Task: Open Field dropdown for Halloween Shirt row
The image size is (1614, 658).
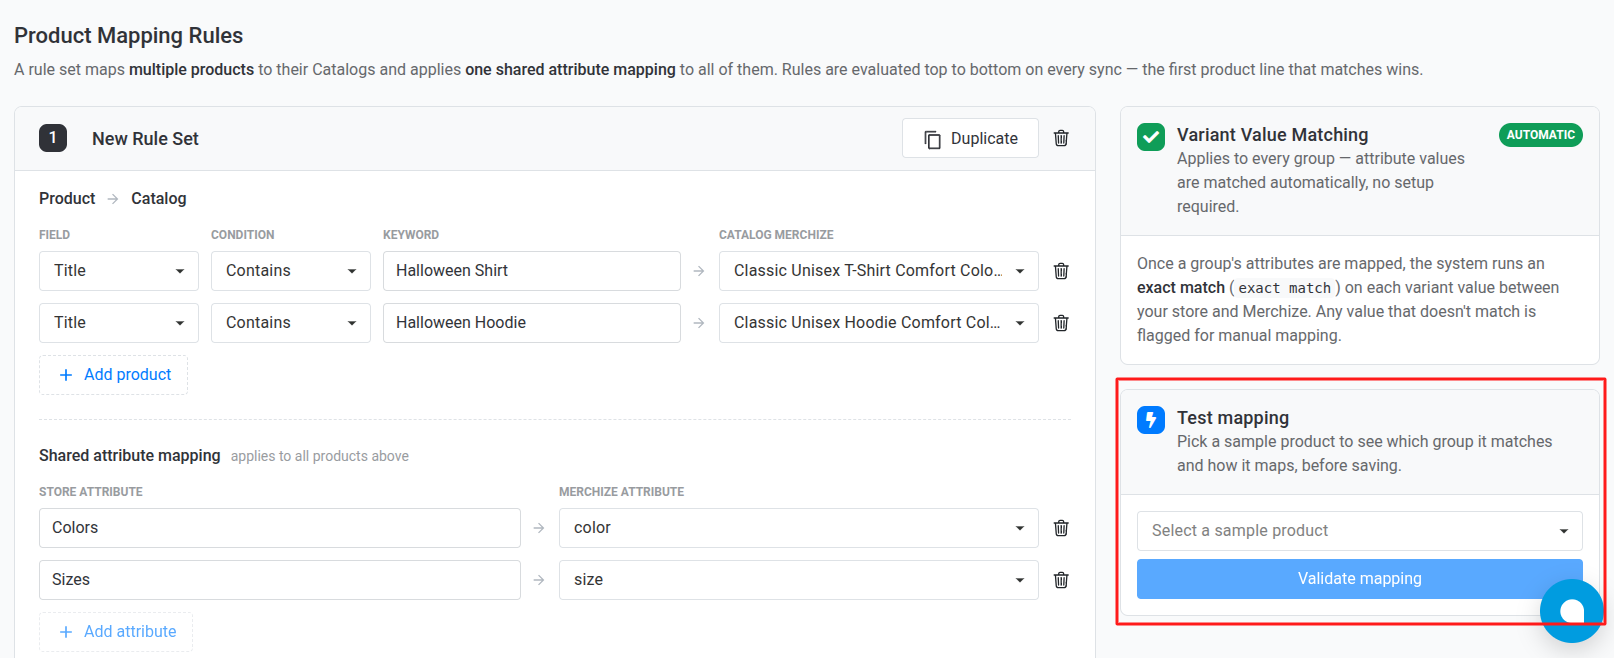Action: [119, 271]
